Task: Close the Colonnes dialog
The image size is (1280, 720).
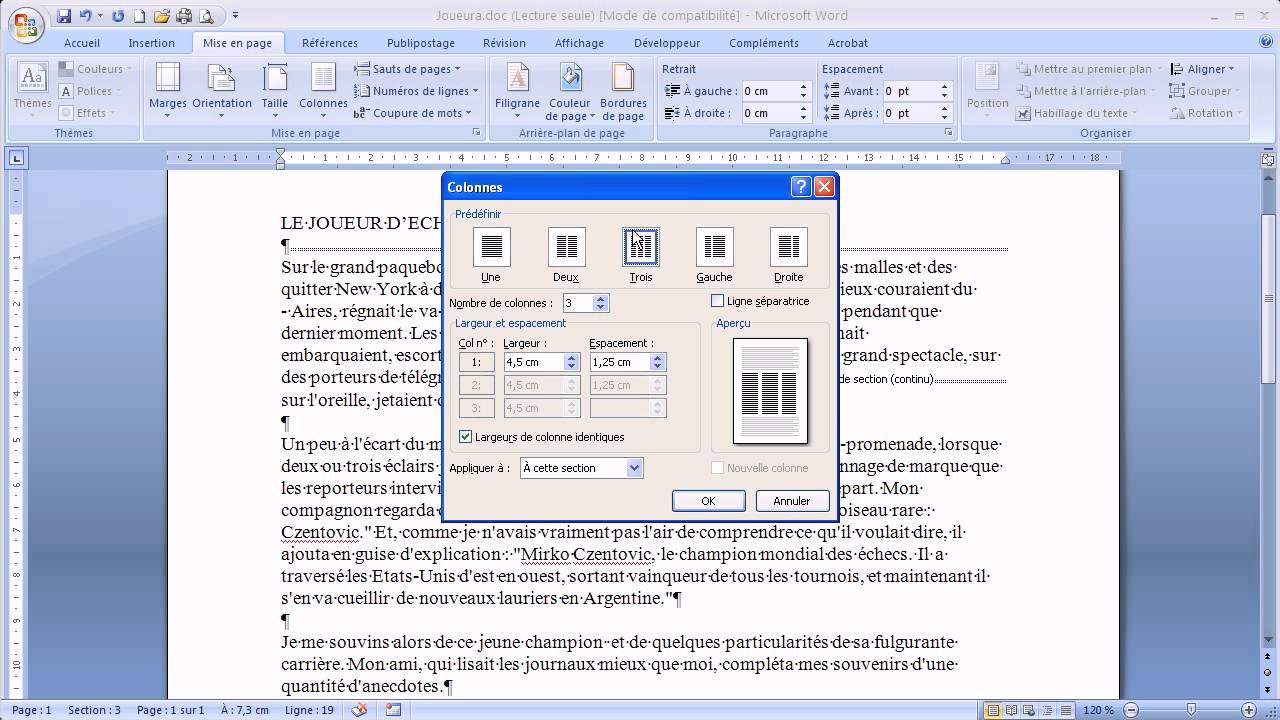Action: 824,187
